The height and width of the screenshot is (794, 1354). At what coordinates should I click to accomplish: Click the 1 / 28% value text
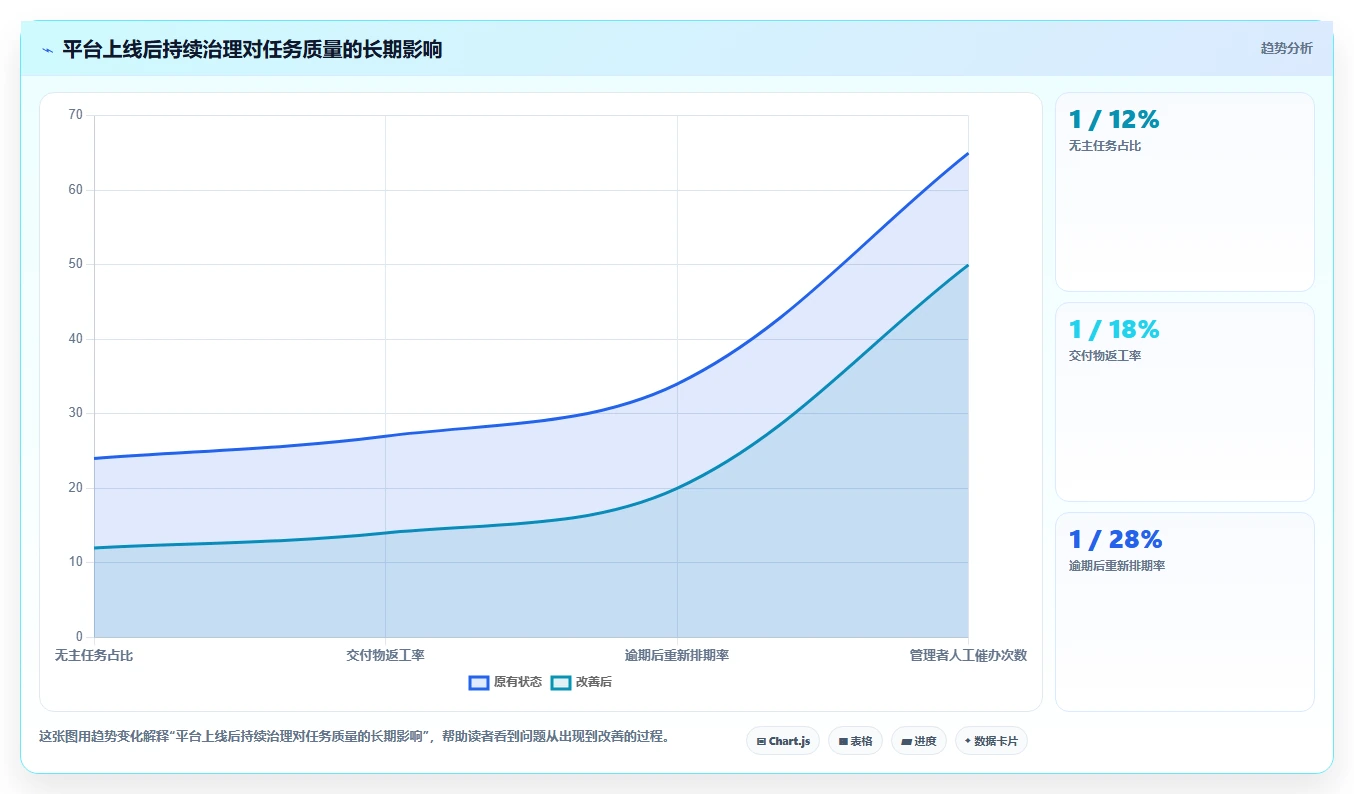pos(1115,540)
